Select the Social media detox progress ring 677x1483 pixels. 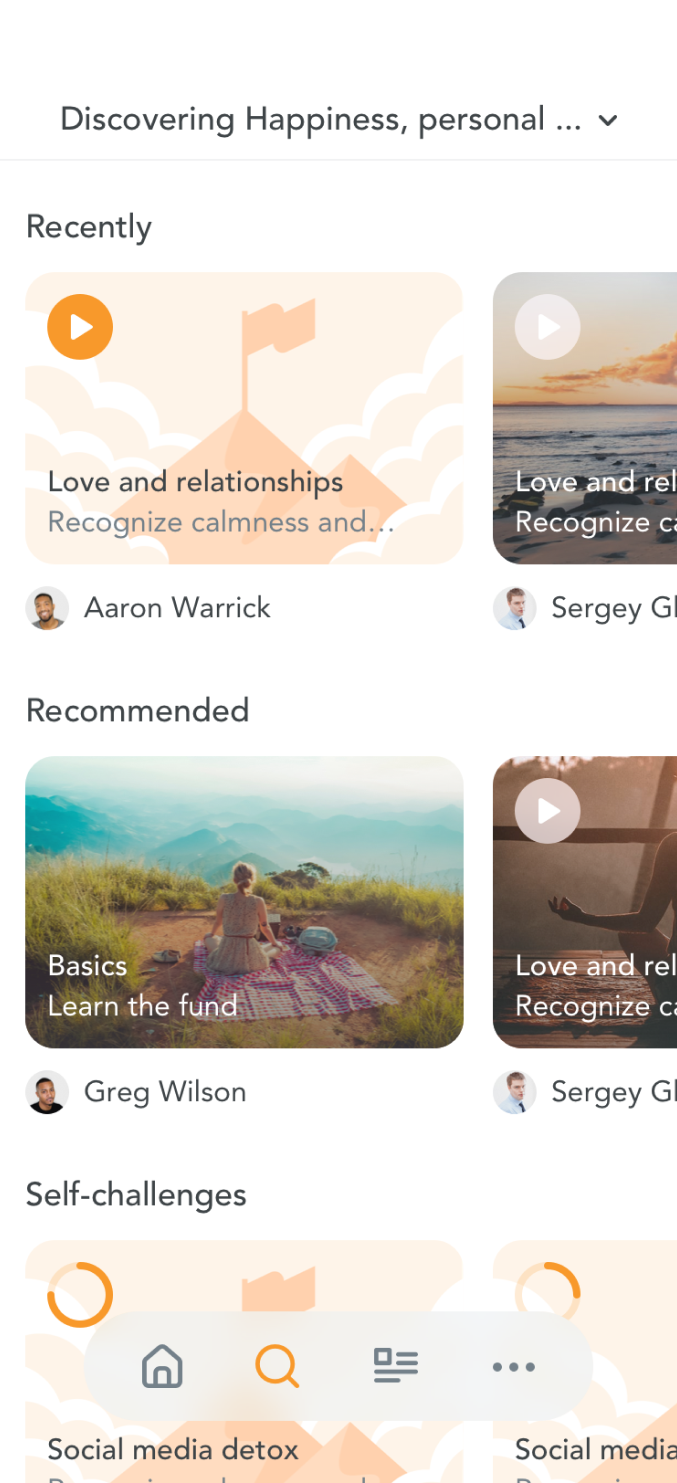[x=80, y=1295]
